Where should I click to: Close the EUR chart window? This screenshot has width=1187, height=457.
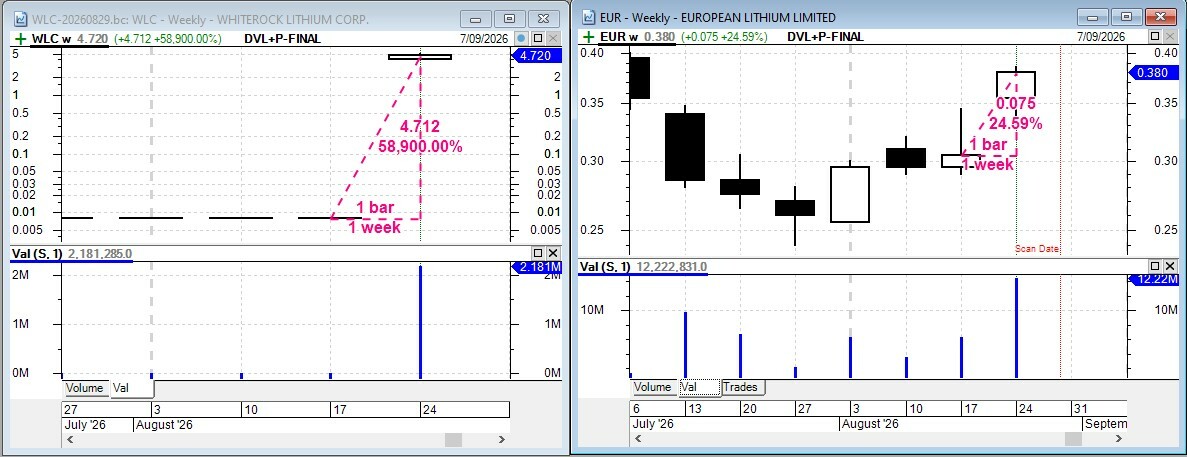(1161, 17)
